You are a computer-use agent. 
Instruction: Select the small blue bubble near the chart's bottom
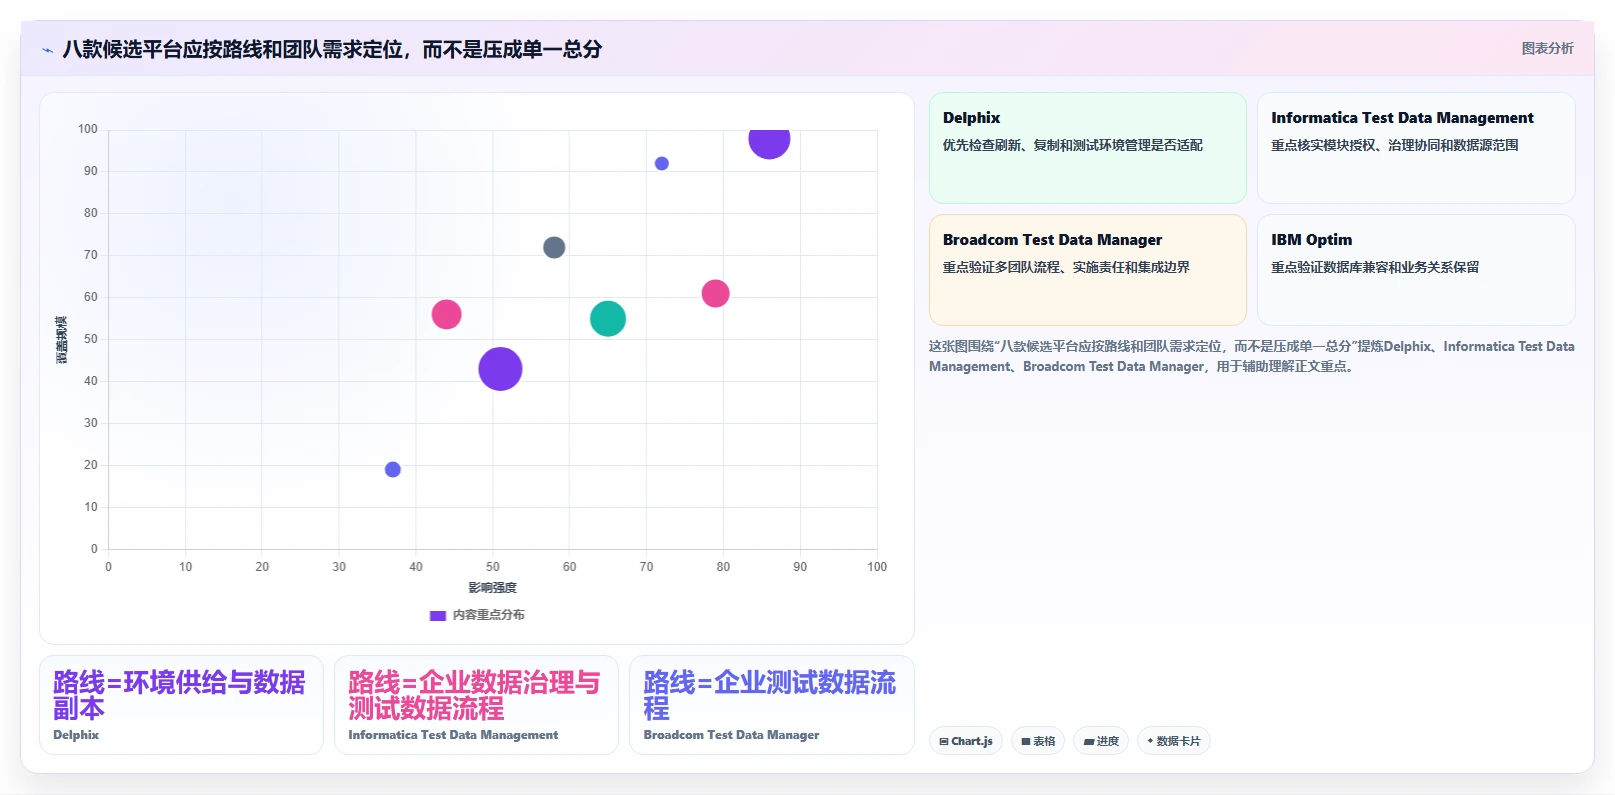(393, 470)
